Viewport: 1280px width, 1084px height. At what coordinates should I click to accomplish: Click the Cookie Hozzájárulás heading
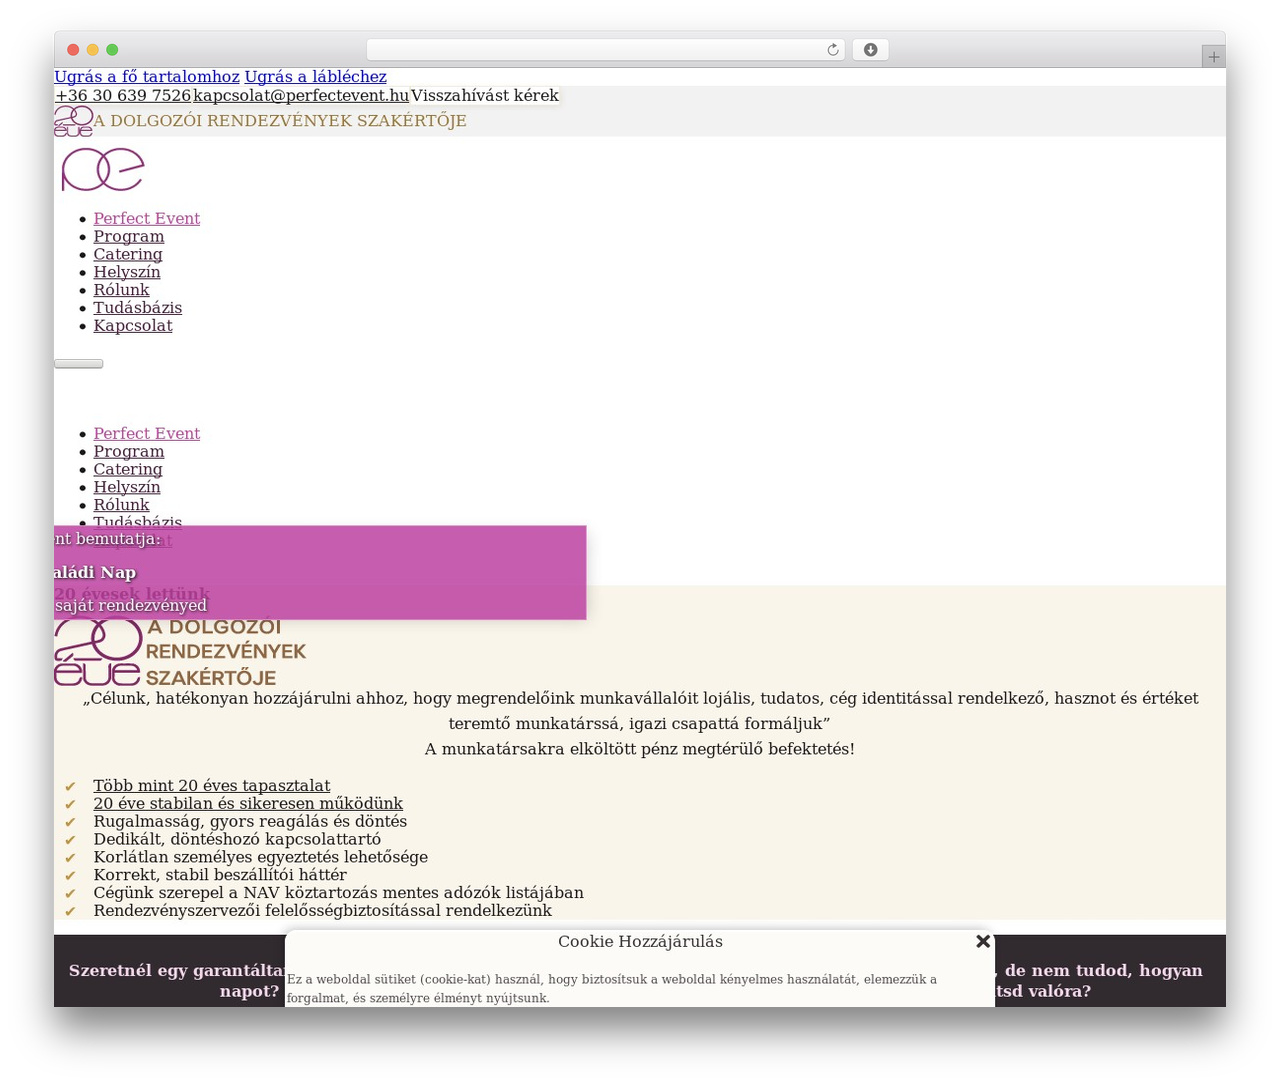(x=640, y=942)
